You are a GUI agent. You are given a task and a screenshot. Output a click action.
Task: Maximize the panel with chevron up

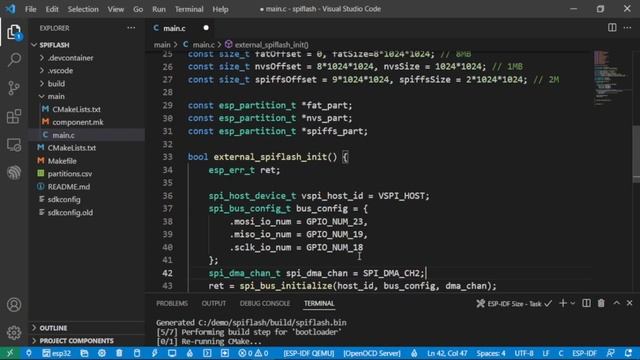click(x=616, y=303)
